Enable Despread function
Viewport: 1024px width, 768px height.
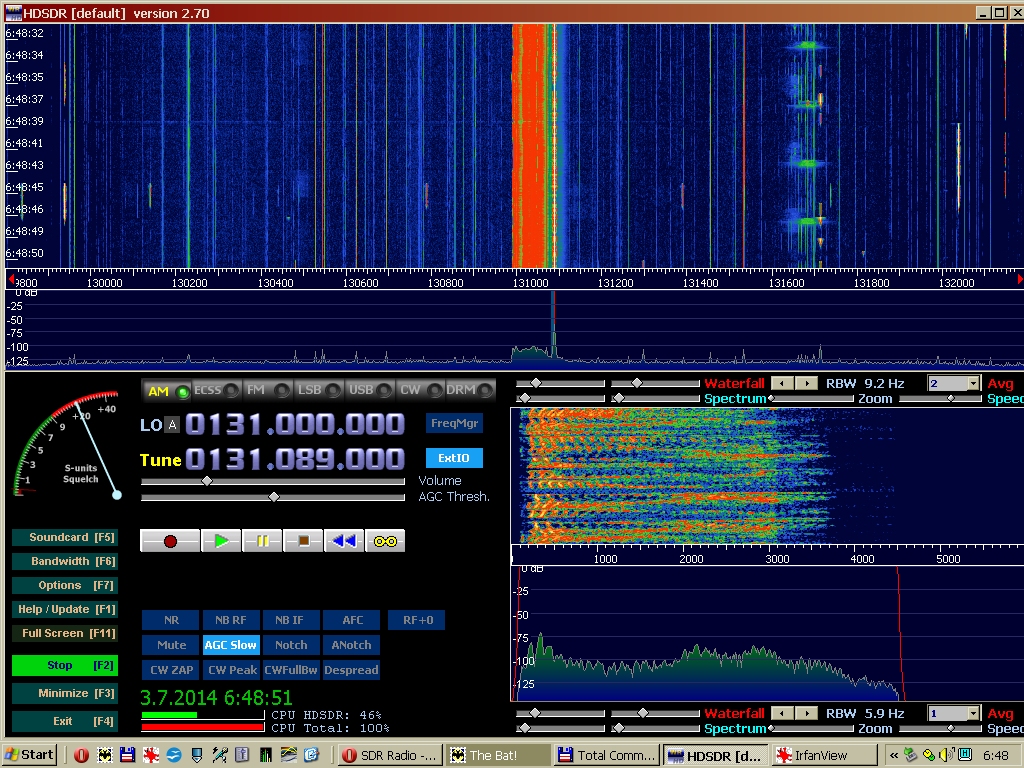[x=351, y=669]
